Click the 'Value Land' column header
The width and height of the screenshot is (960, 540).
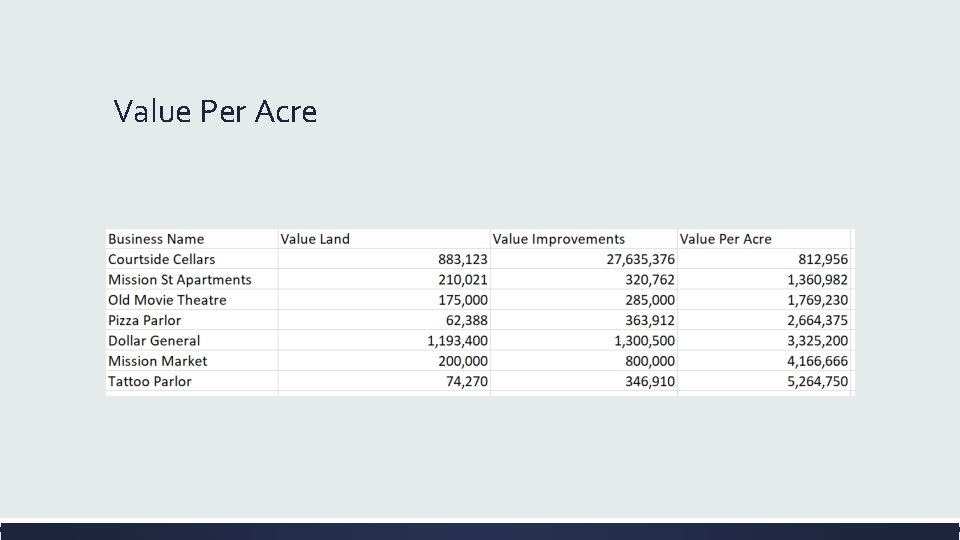click(x=315, y=239)
